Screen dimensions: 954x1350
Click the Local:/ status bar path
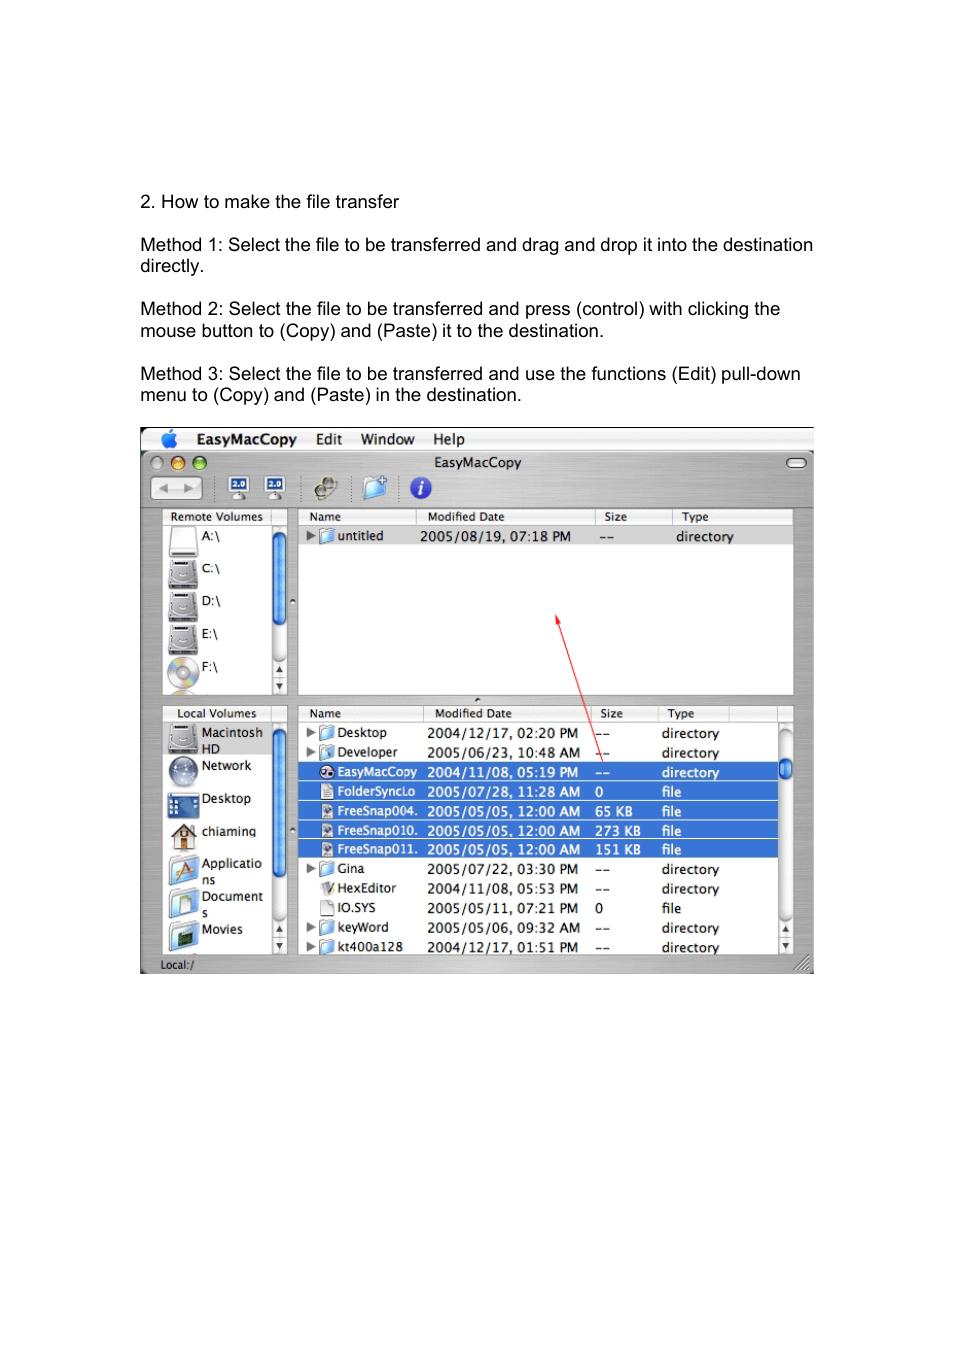tap(177, 965)
